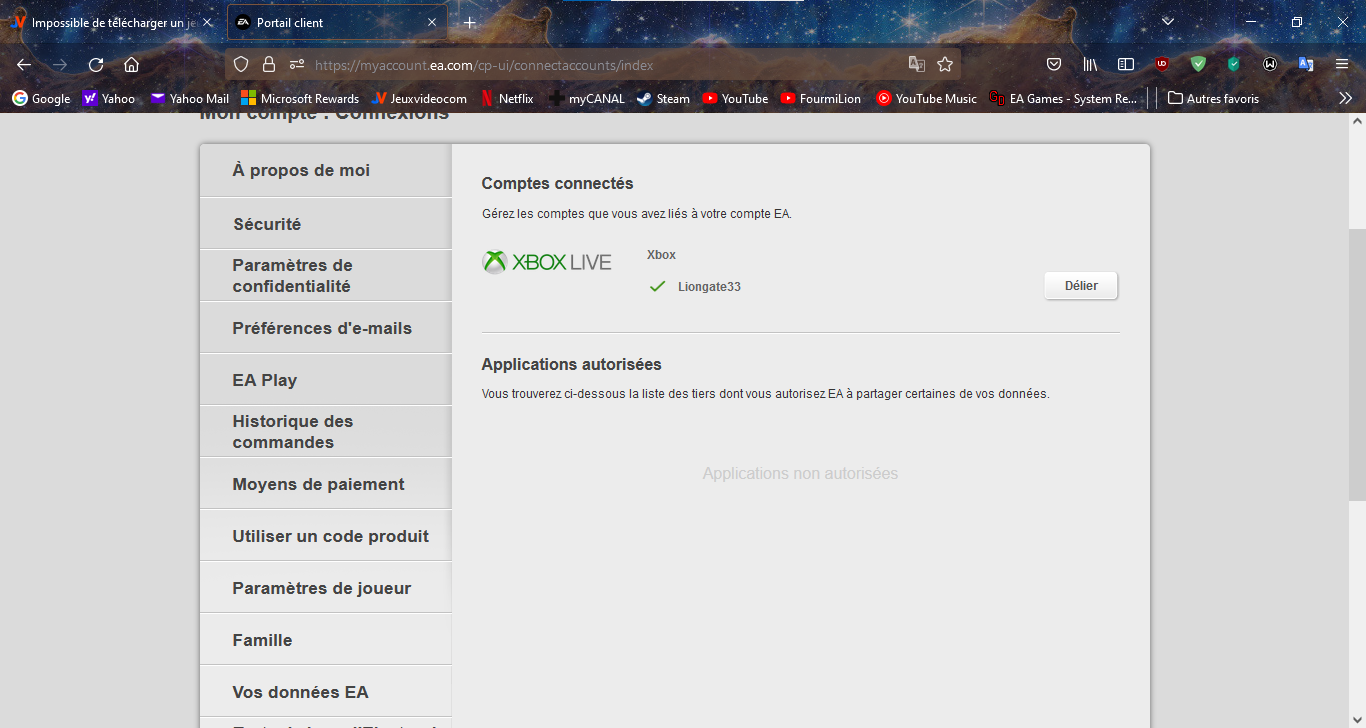Bookmark this page with the star
Image resolution: width=1366 pixels, height=728 pixels.
945,64
